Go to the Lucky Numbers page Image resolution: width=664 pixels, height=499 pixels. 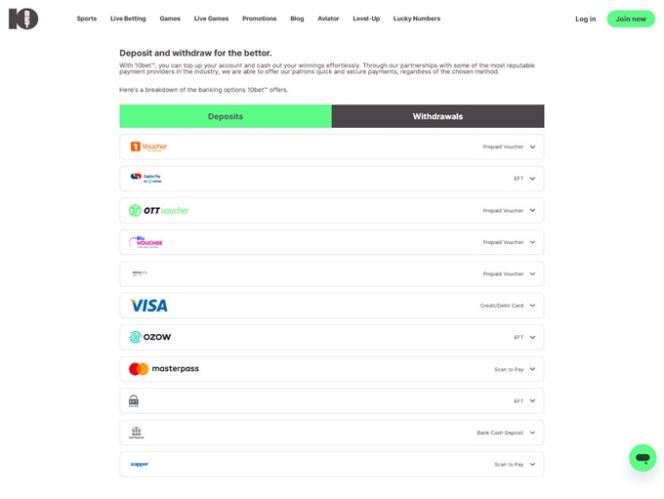click(x=416, y=18)
